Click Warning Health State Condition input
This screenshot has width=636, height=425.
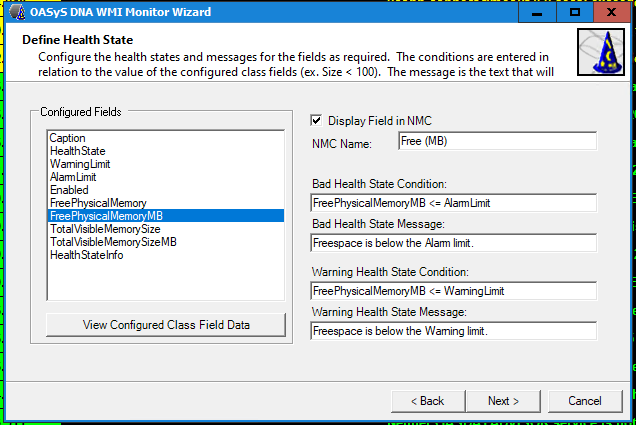point(453,291)
